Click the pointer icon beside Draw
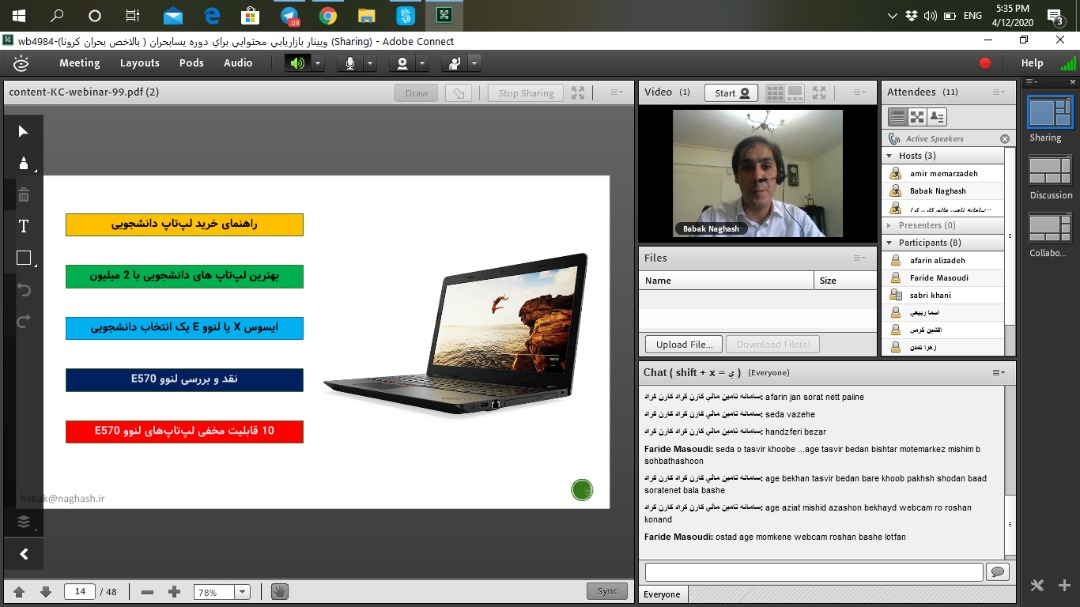The height and width of the screenshot is (607, 1080). coord(458,93)
